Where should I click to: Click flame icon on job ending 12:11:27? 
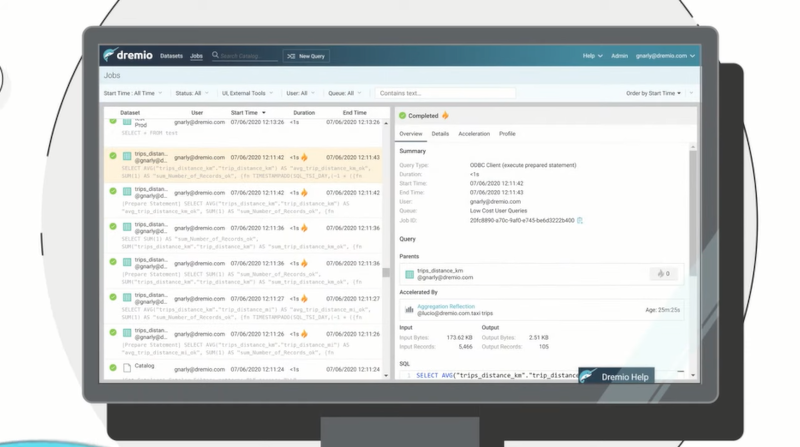pos(305,299)
